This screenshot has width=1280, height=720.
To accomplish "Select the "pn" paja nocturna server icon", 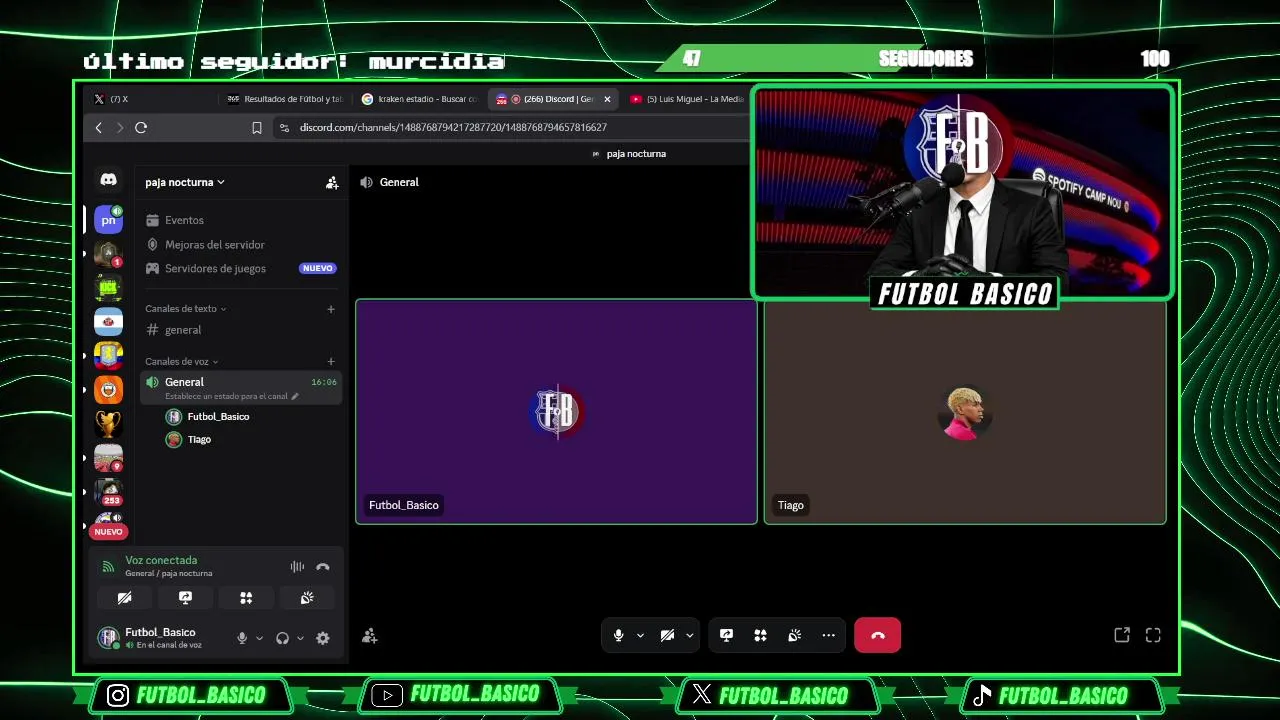I will point(108,220).
